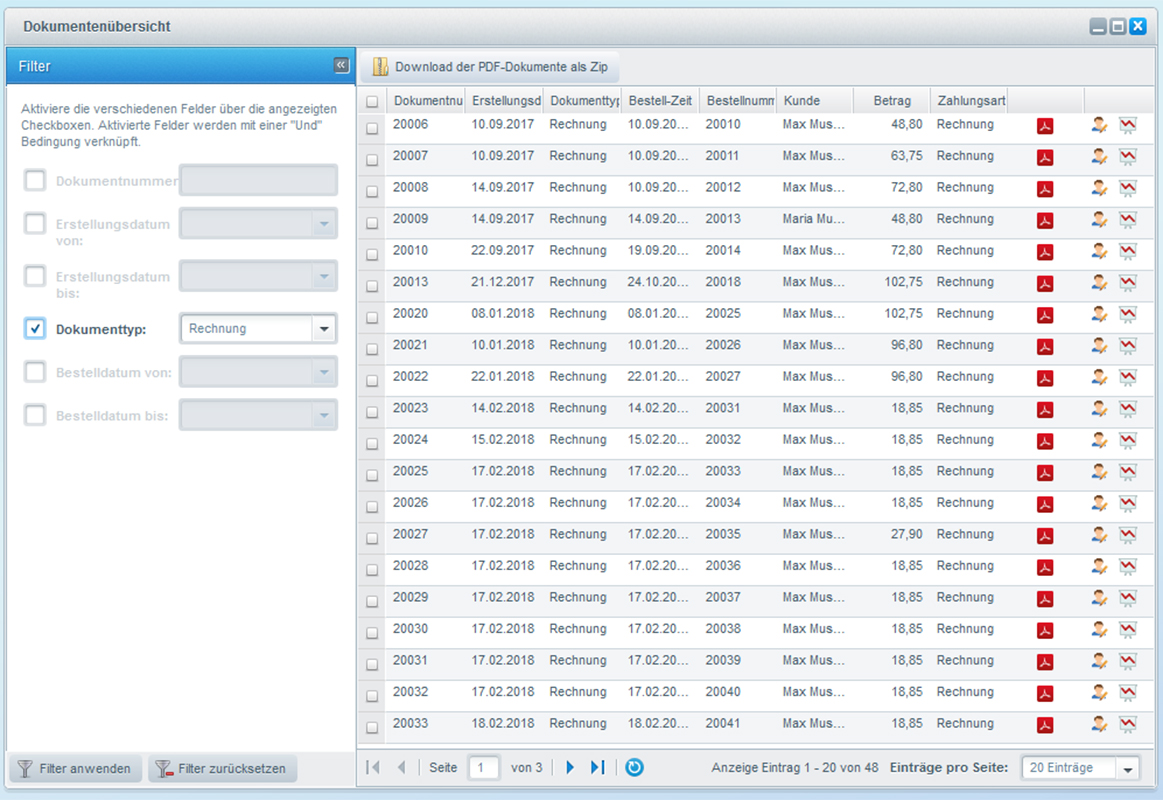Sort by Dokumentnummer column header
This screenshot has height=800, width=1163.
click(x=425, y=100)
